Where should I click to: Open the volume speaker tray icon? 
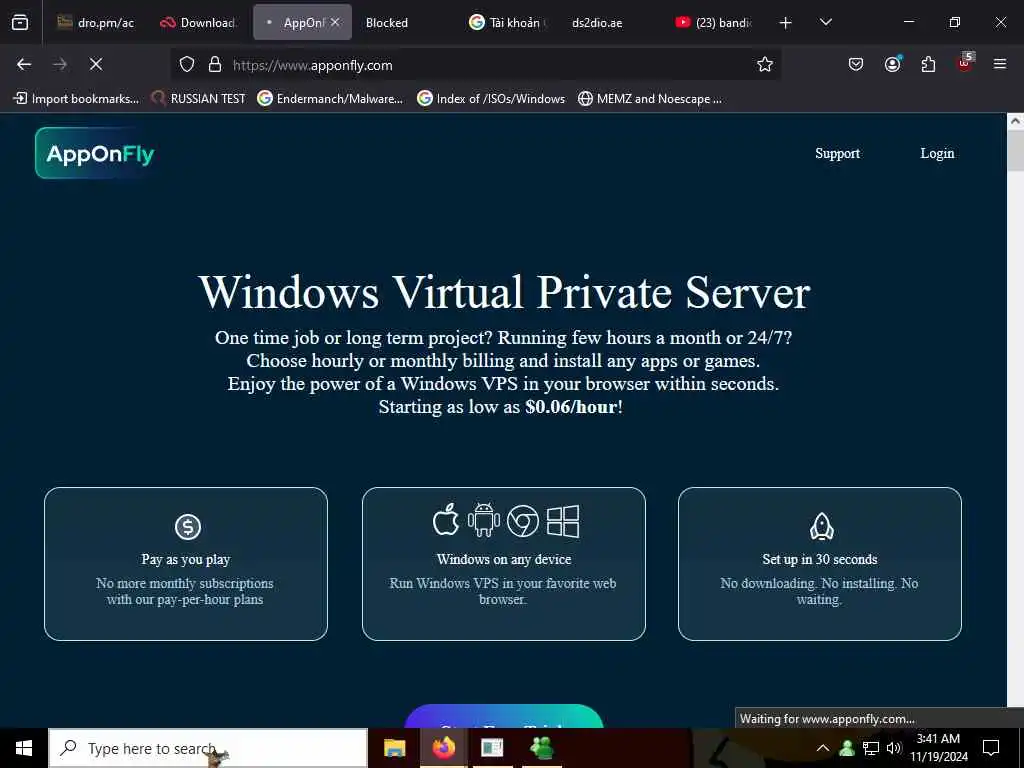click(894, 748)
